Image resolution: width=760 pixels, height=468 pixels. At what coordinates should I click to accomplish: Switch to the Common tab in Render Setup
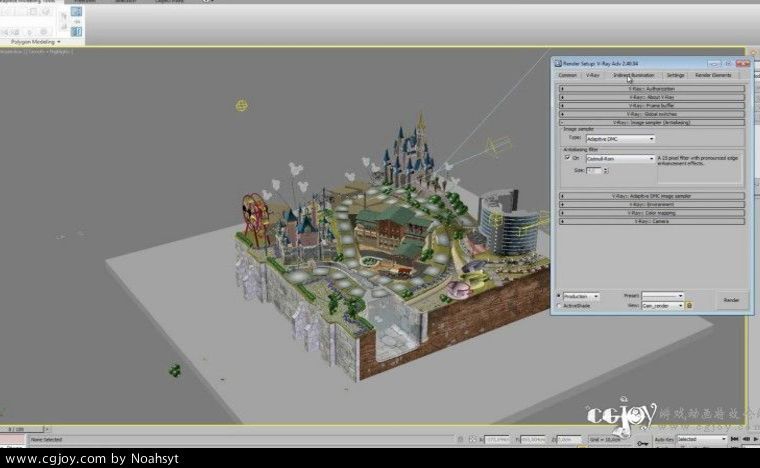[x=567, y=75]
